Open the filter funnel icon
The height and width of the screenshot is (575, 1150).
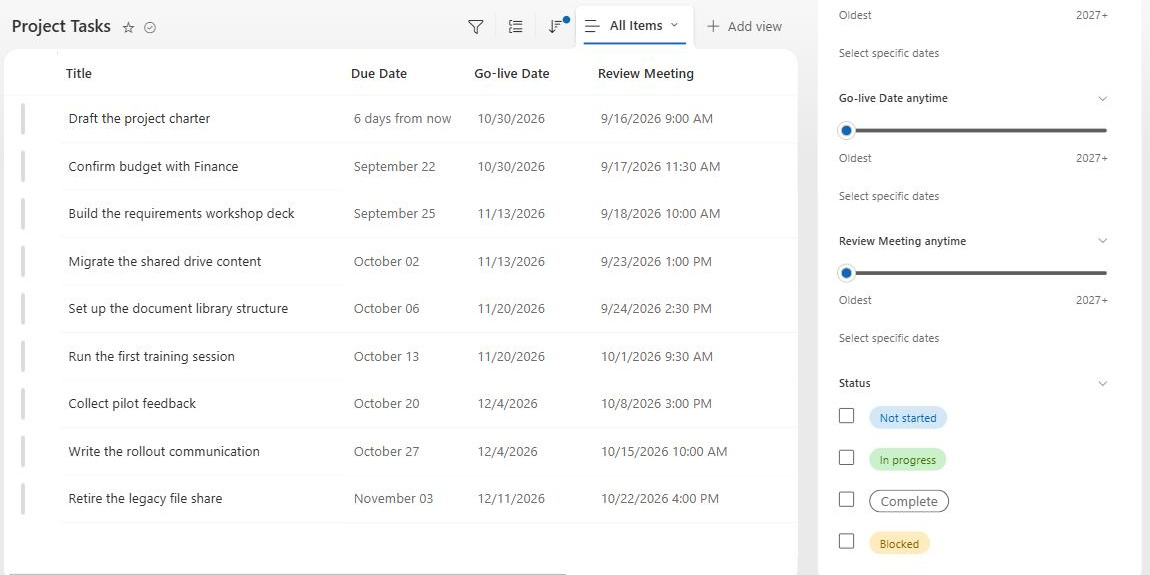pos(475,27)
